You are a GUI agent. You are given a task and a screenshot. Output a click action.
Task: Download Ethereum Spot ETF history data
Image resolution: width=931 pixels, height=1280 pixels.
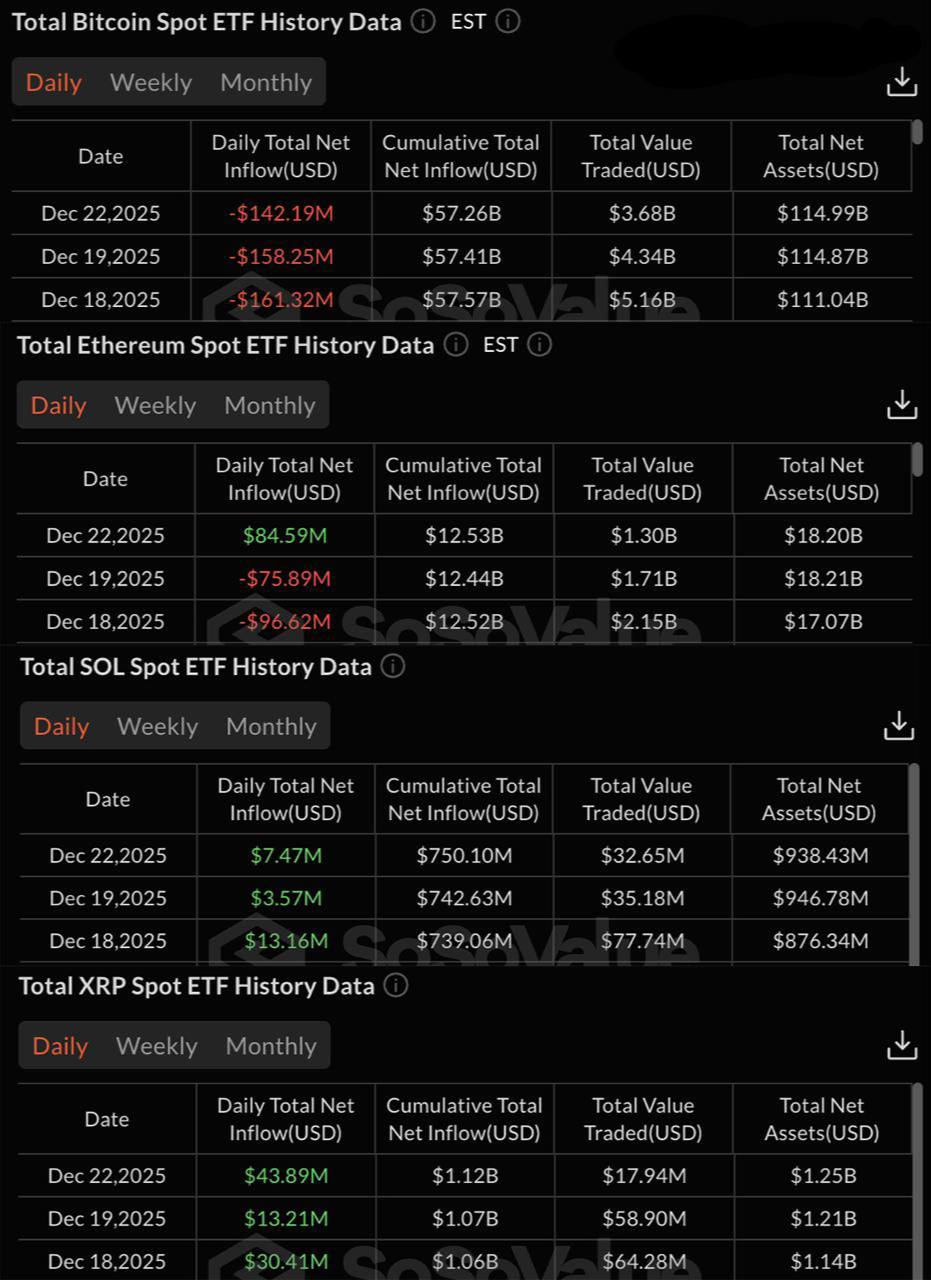point(901,405)
